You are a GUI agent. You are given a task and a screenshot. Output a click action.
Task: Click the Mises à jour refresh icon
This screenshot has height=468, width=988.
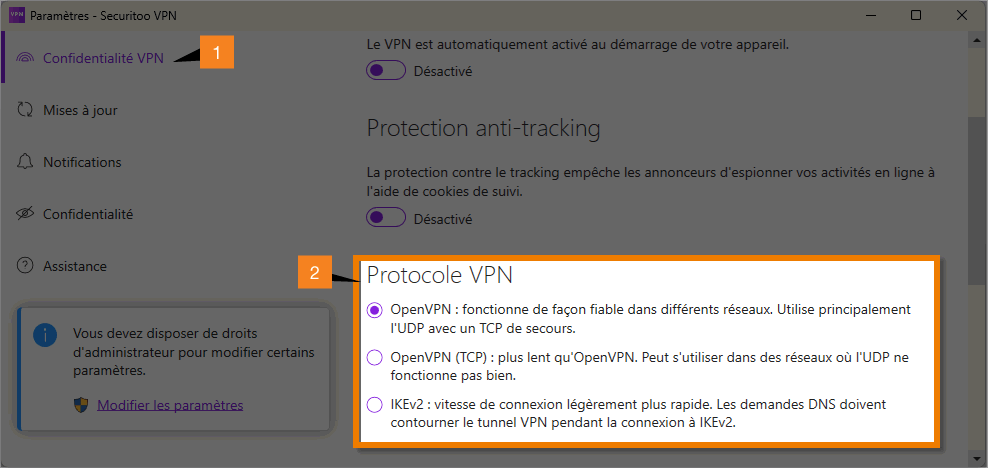(25, 110)
